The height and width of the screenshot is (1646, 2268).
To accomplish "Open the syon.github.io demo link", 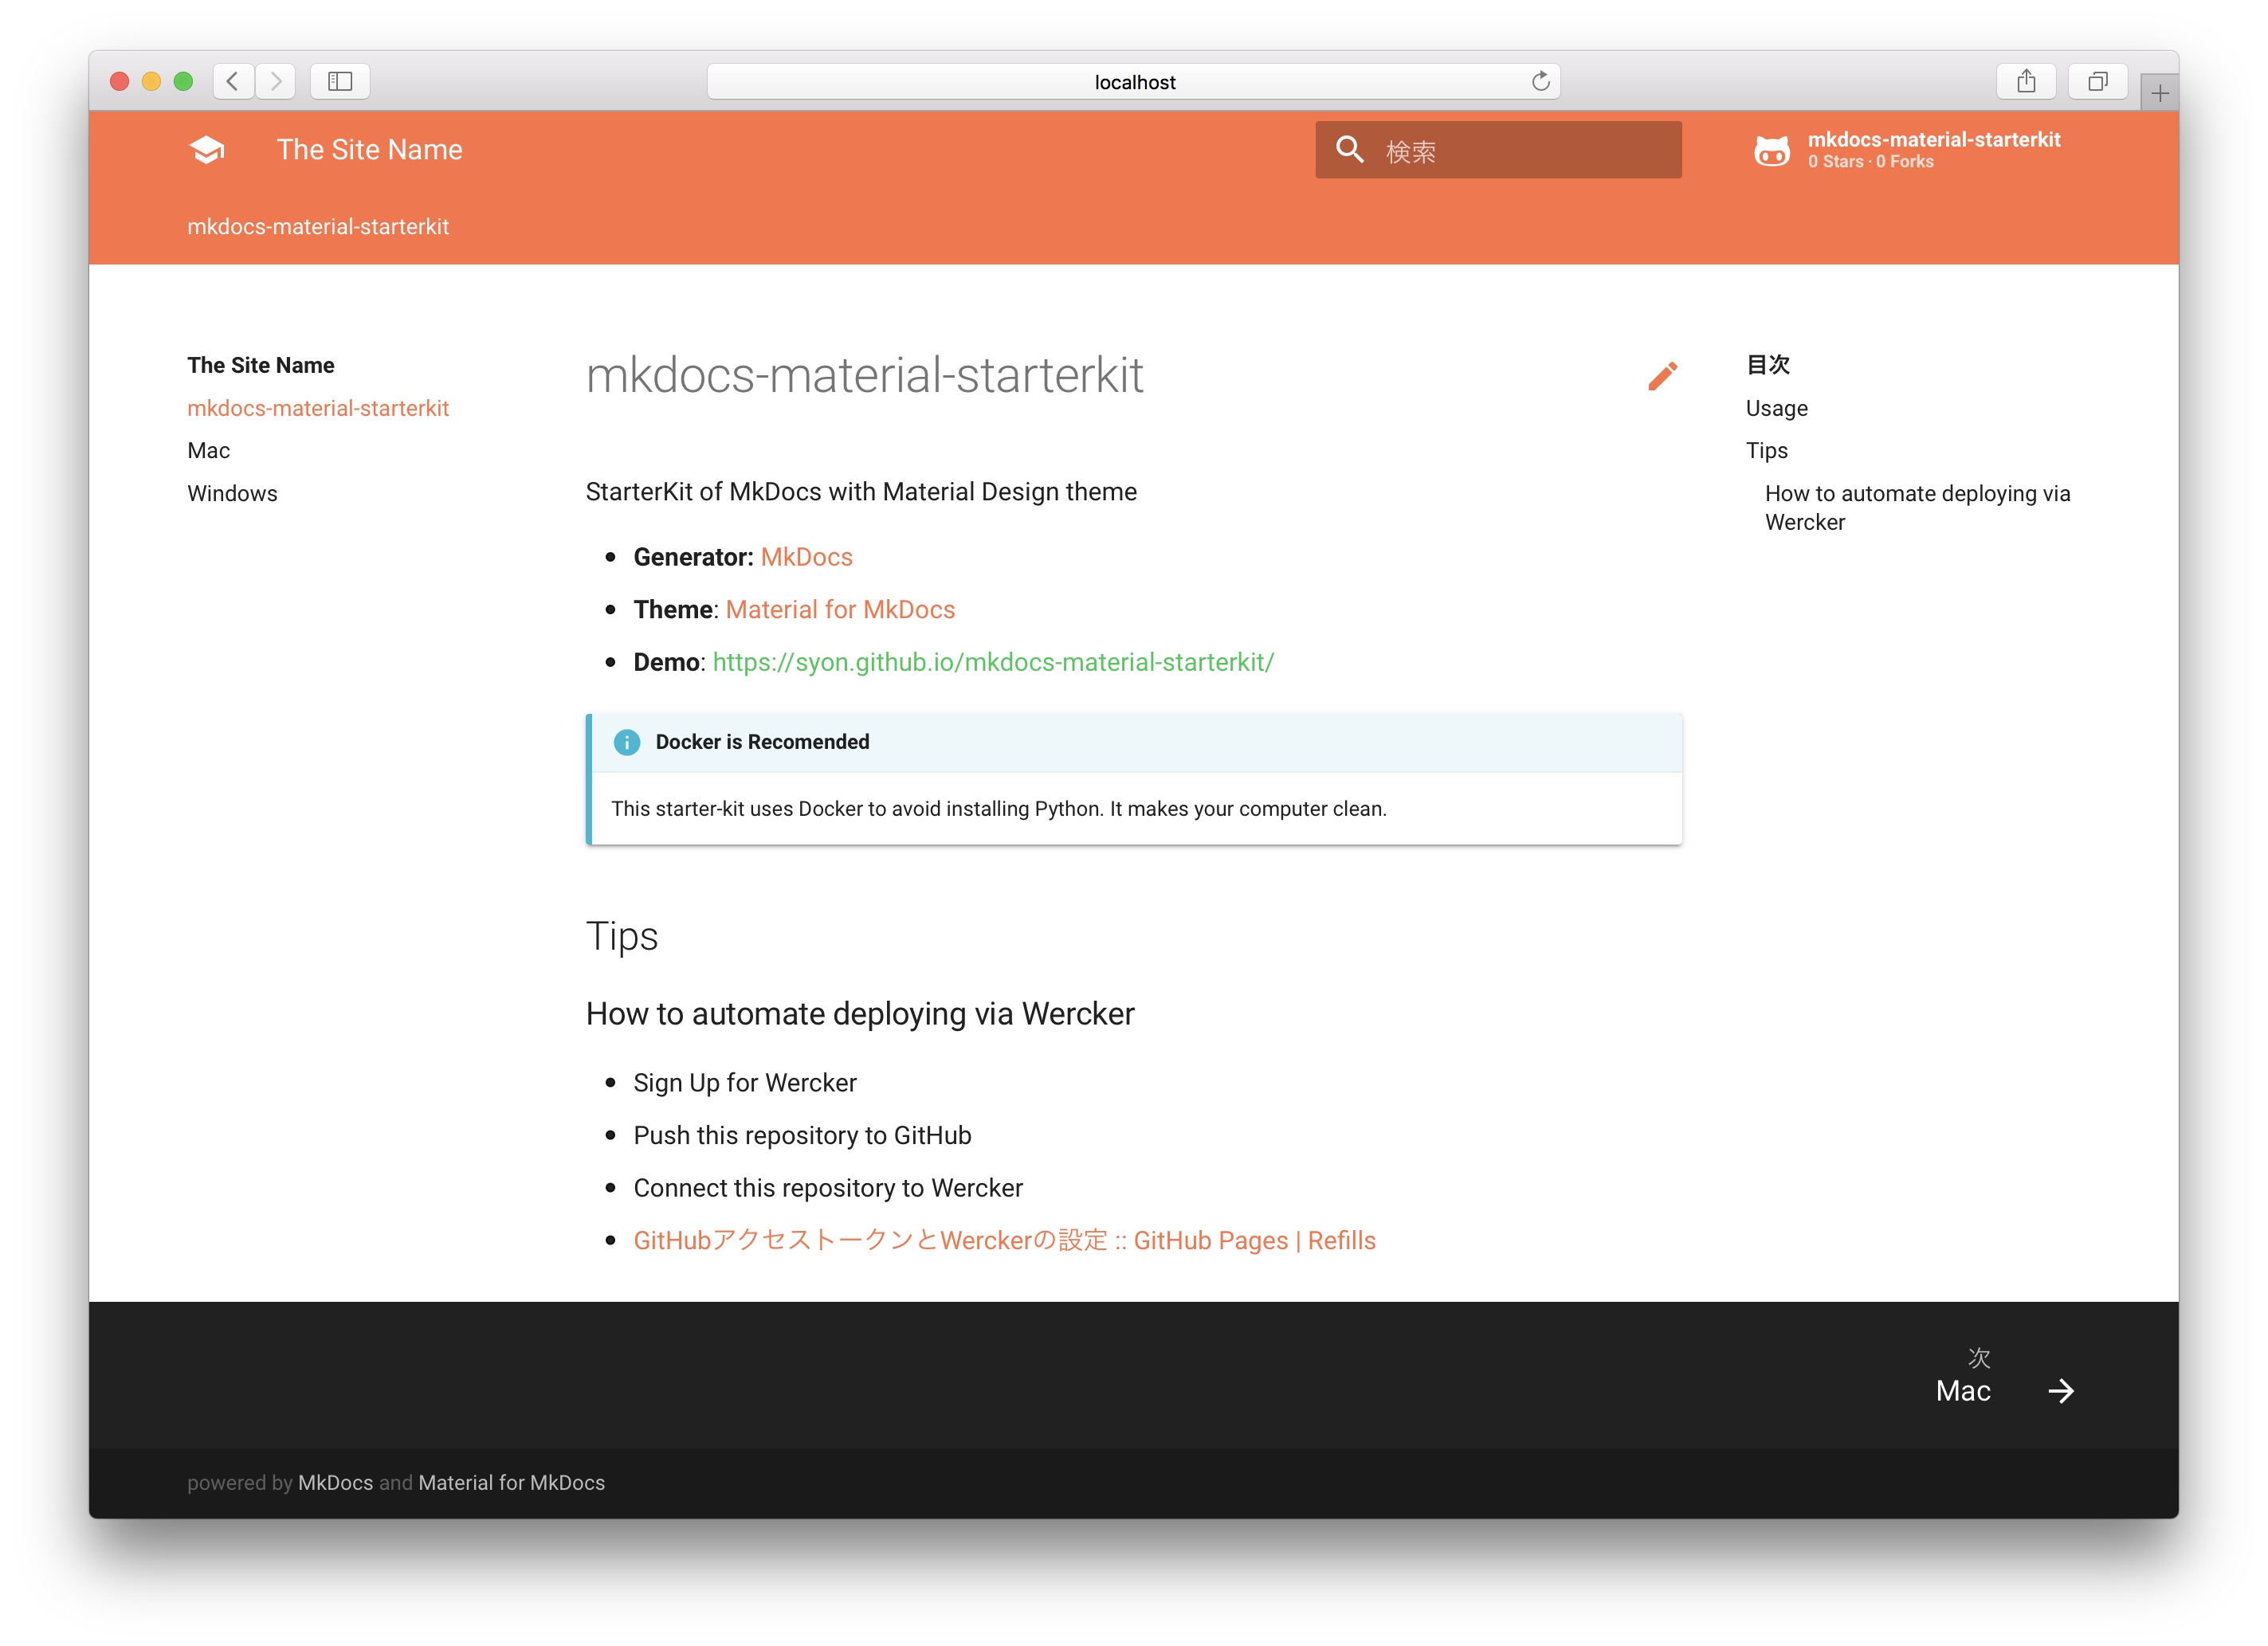I will click(993, 662).
